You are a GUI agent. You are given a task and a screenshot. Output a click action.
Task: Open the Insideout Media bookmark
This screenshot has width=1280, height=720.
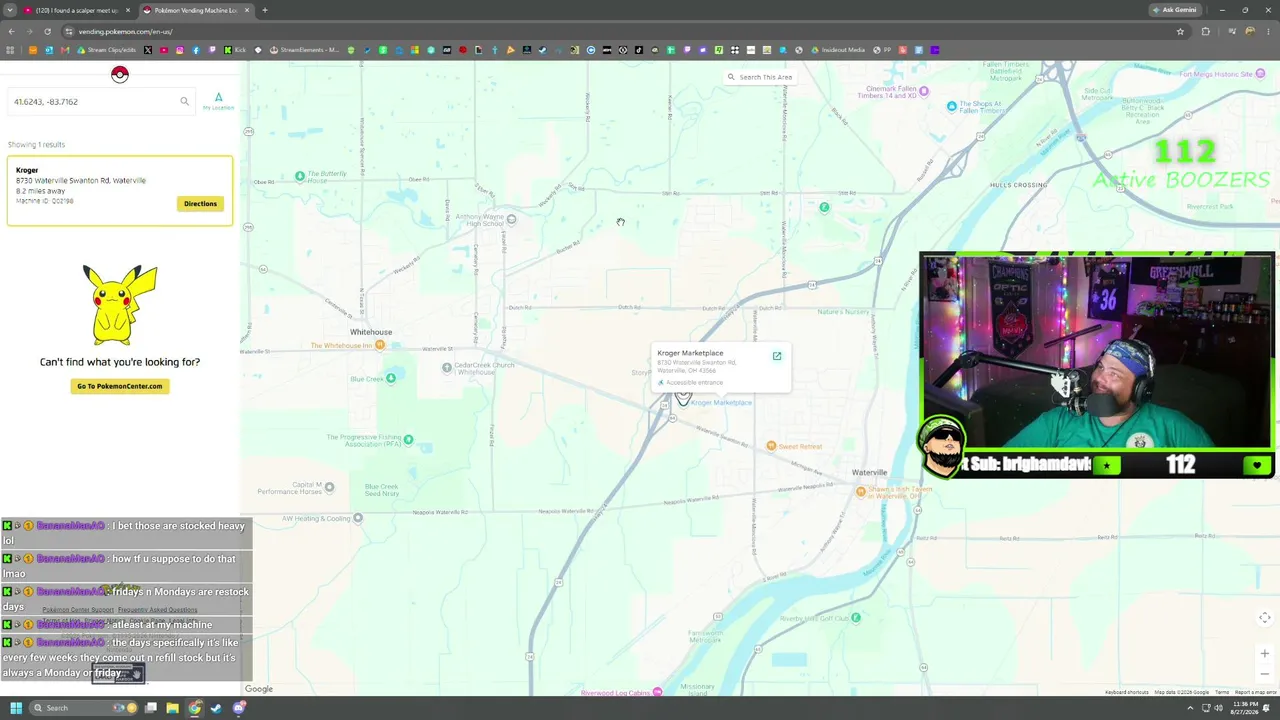pos(838,50)
